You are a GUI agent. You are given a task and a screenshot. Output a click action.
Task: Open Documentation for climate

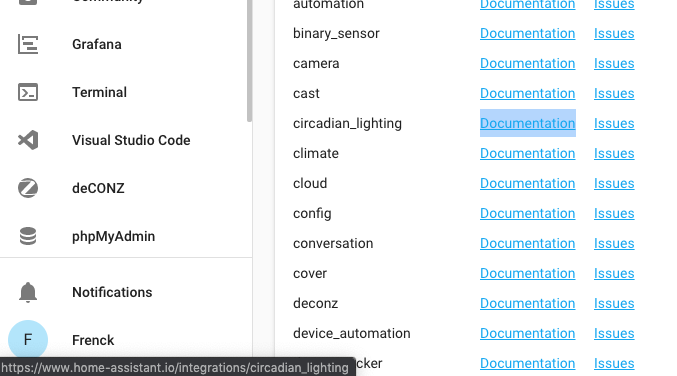click(528, 153)
